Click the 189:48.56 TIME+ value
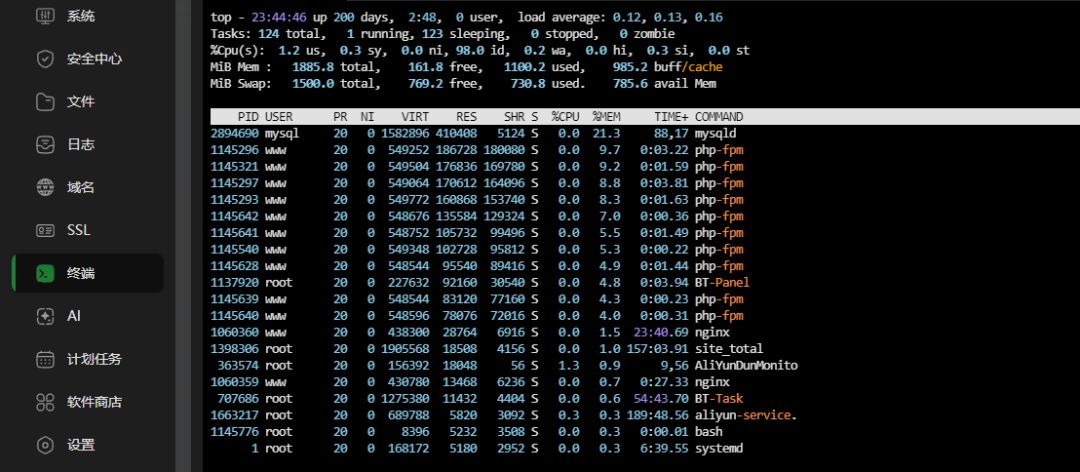 [658, 415]
